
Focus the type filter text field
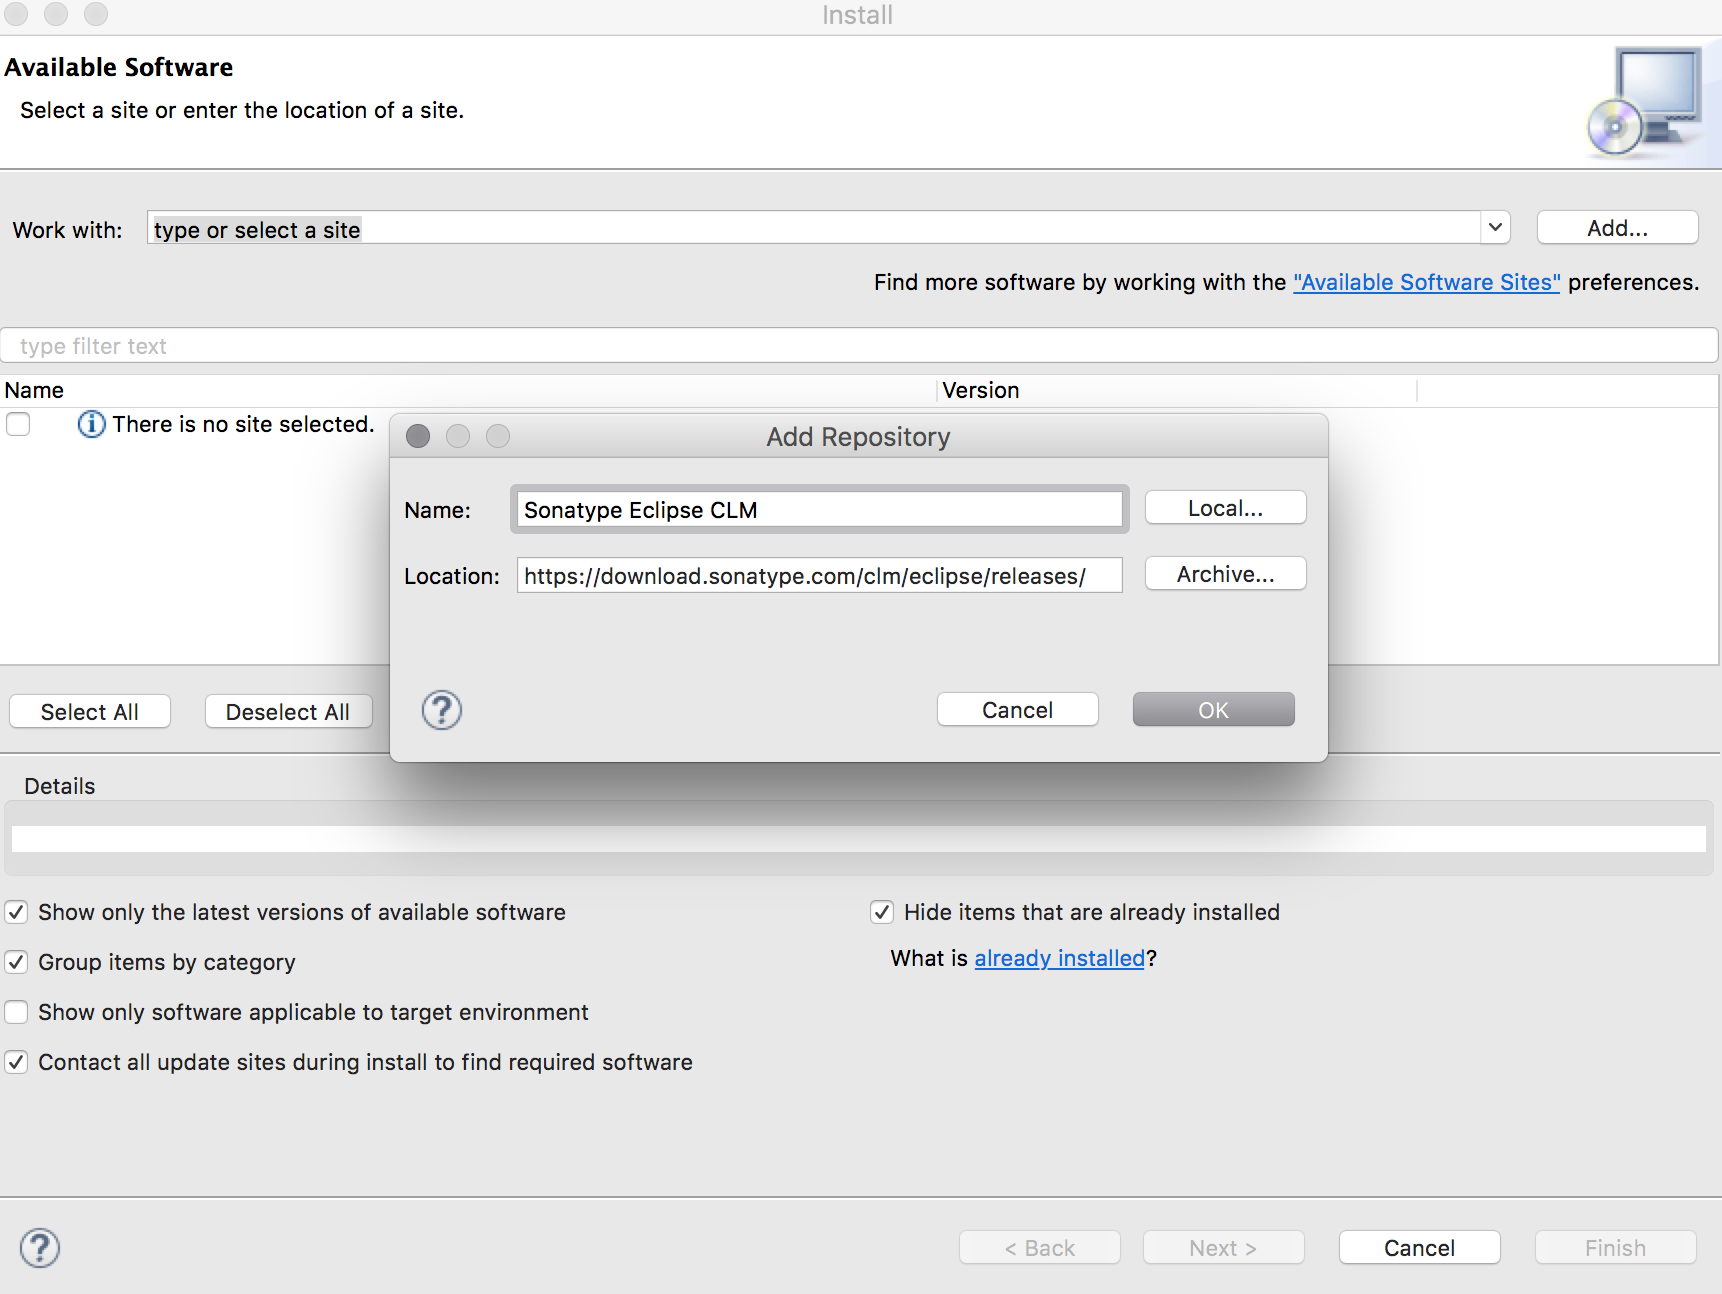(860, 346)
